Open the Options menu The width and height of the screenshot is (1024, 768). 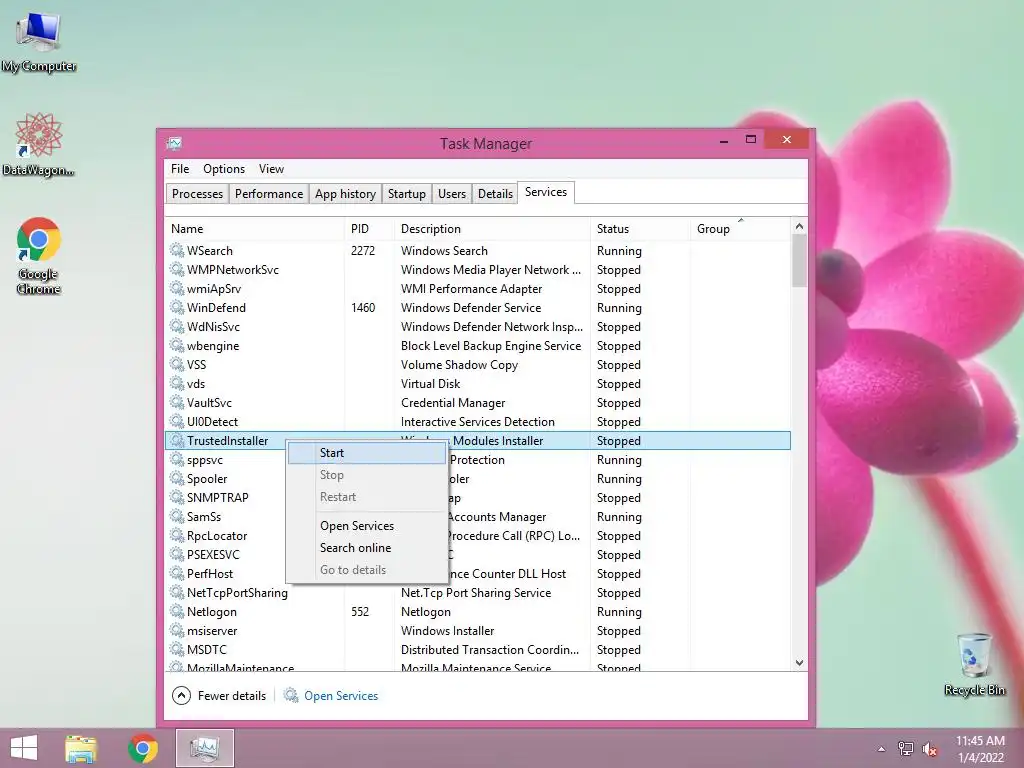point(224,168)
